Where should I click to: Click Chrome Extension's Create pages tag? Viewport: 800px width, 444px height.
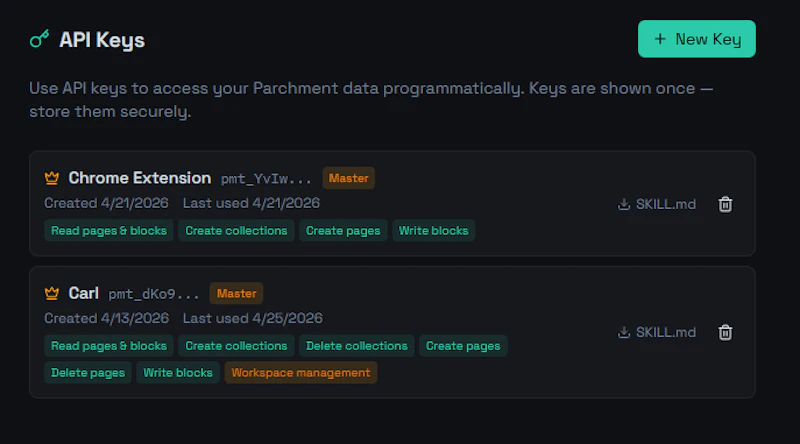(343, 231)
